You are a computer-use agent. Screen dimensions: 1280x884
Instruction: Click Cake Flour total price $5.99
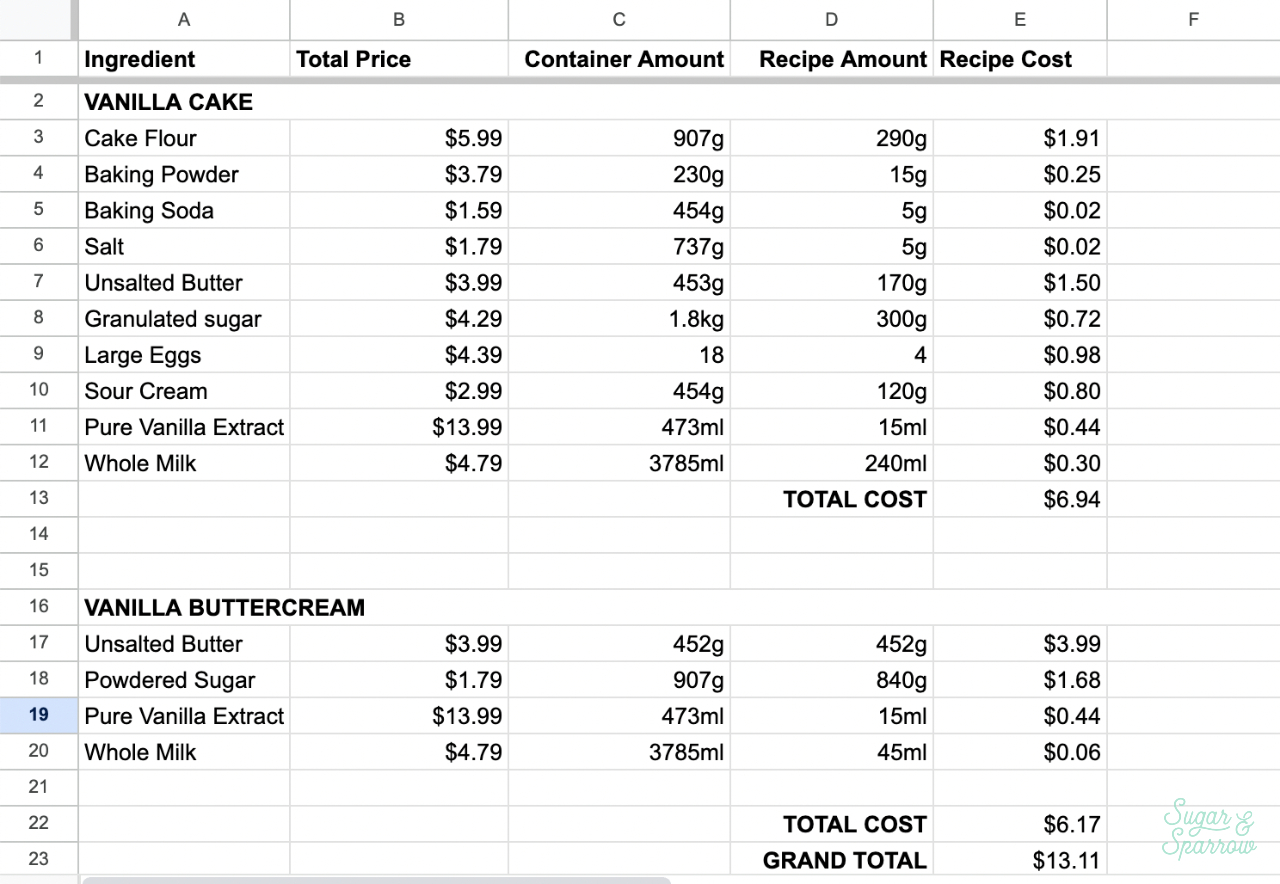tap(399, 138)
